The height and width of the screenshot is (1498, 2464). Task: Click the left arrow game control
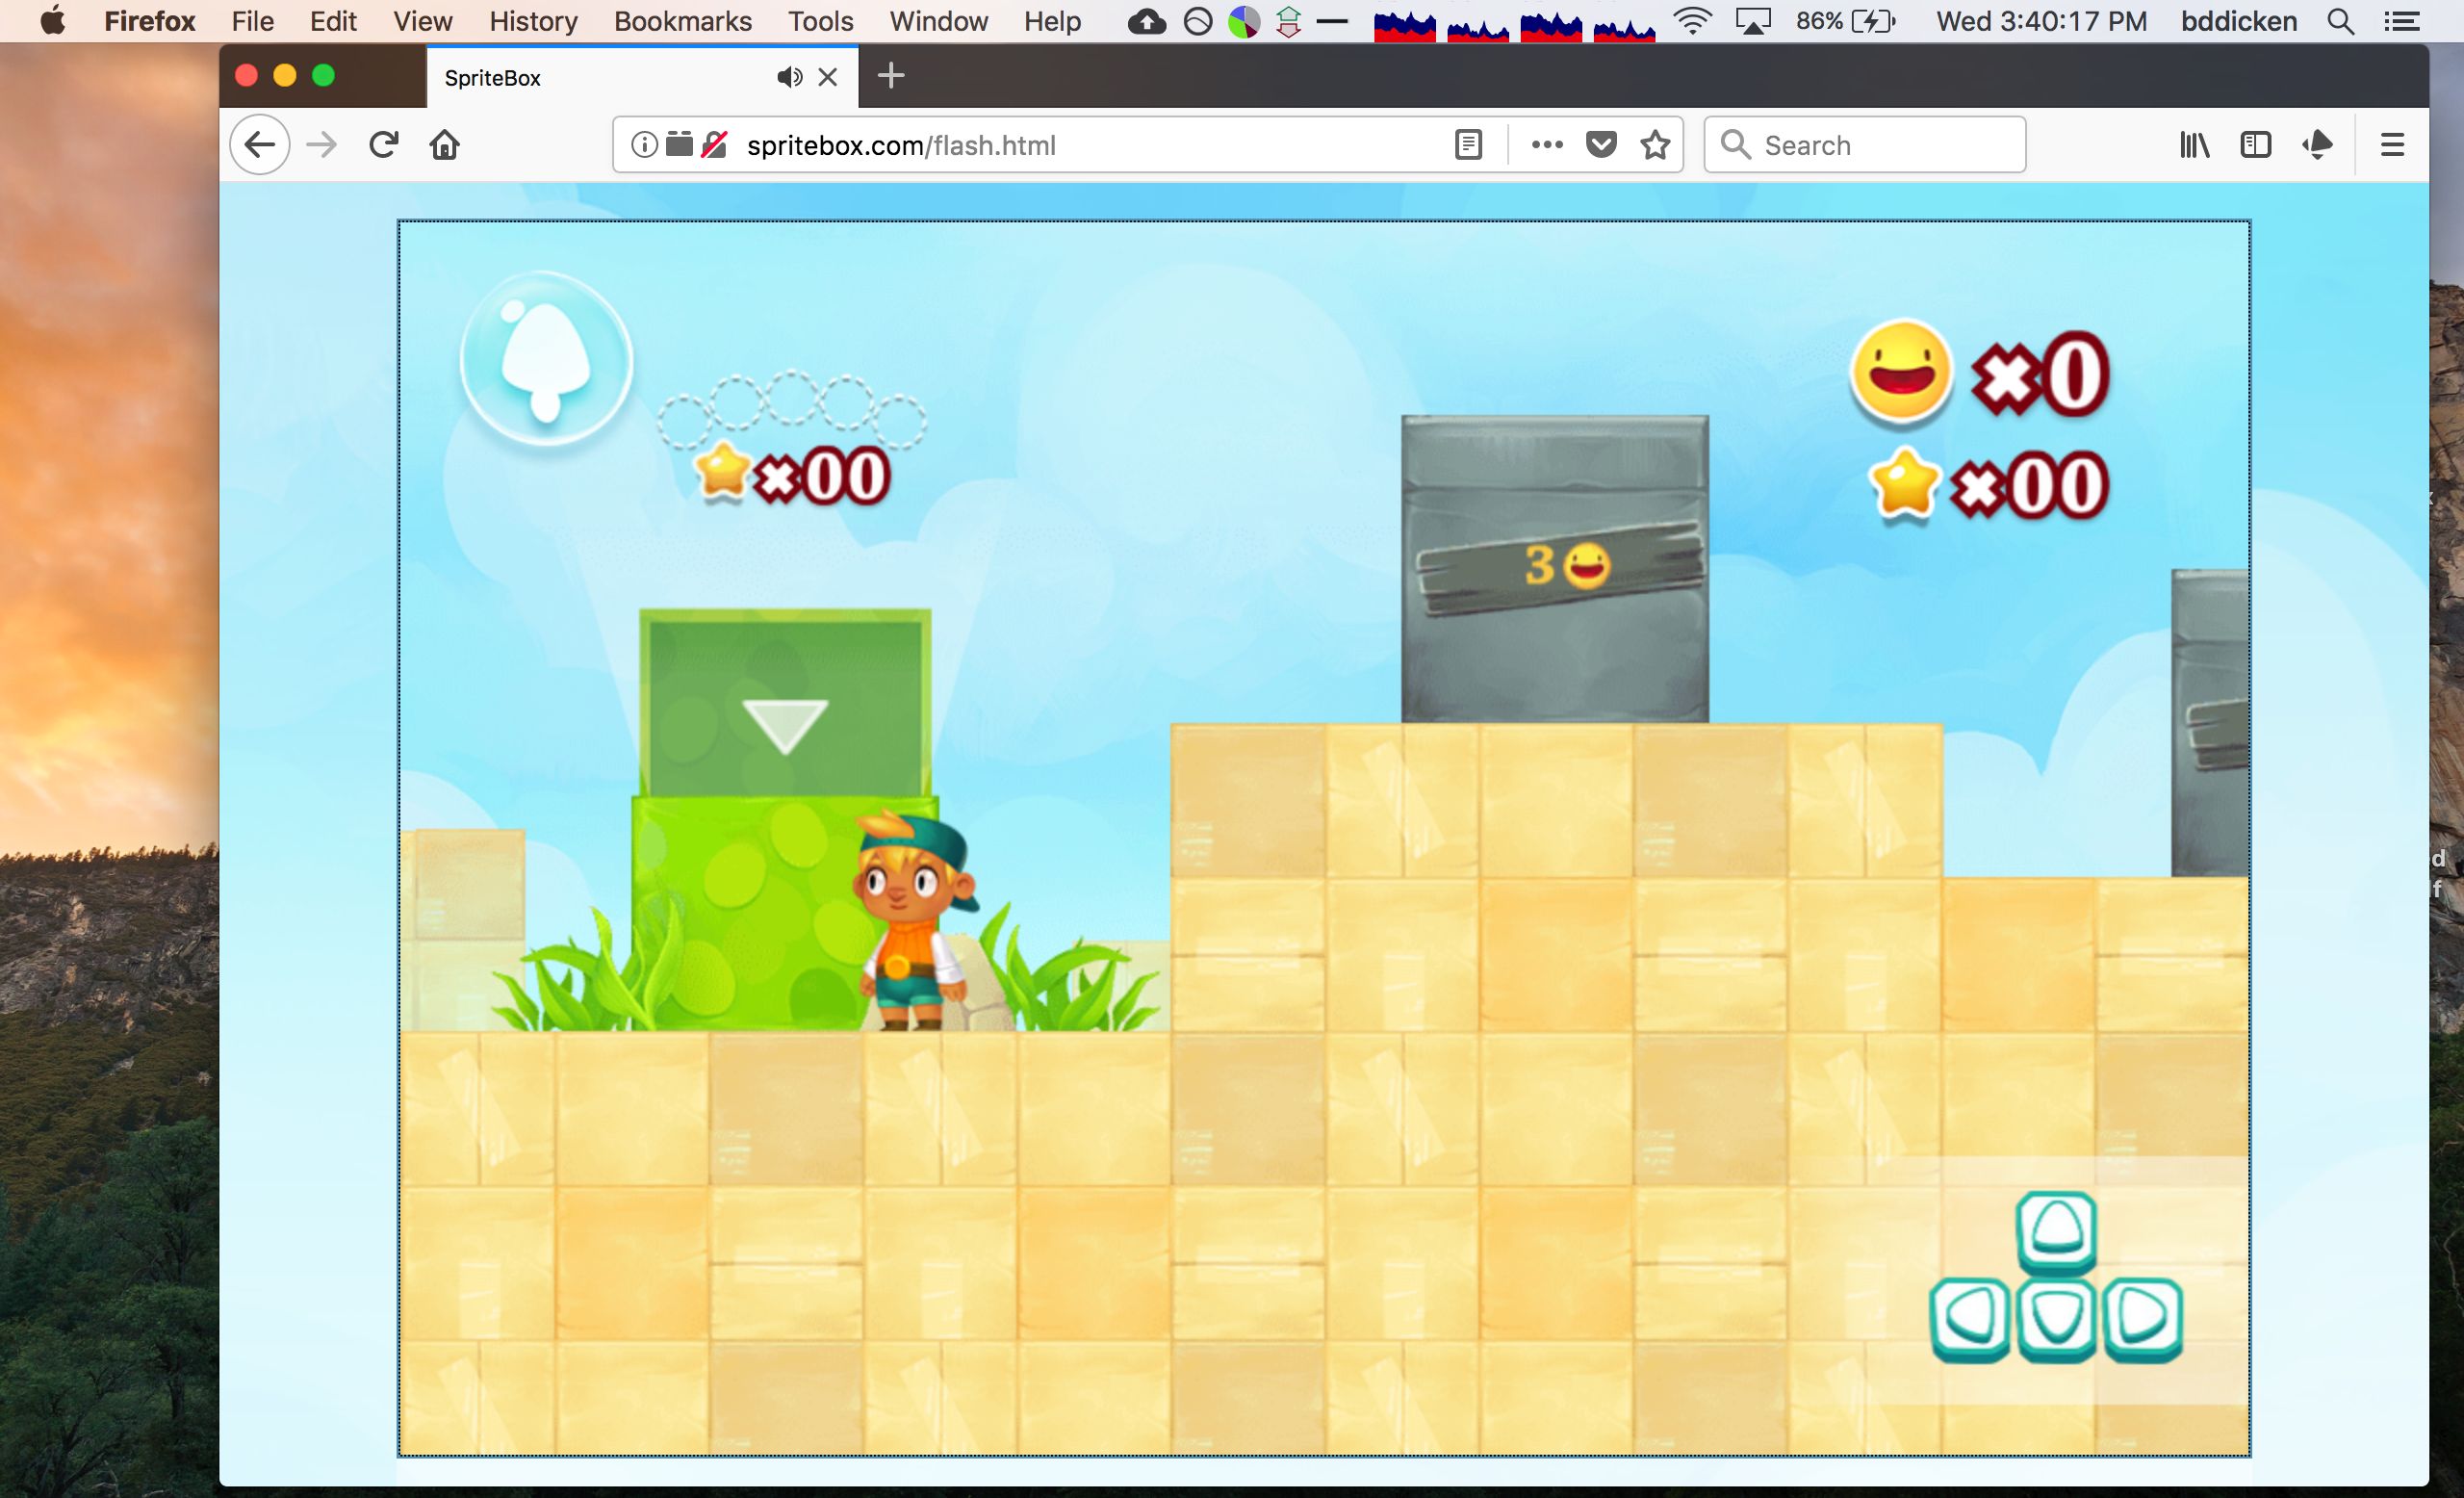coord(1970,1318)
